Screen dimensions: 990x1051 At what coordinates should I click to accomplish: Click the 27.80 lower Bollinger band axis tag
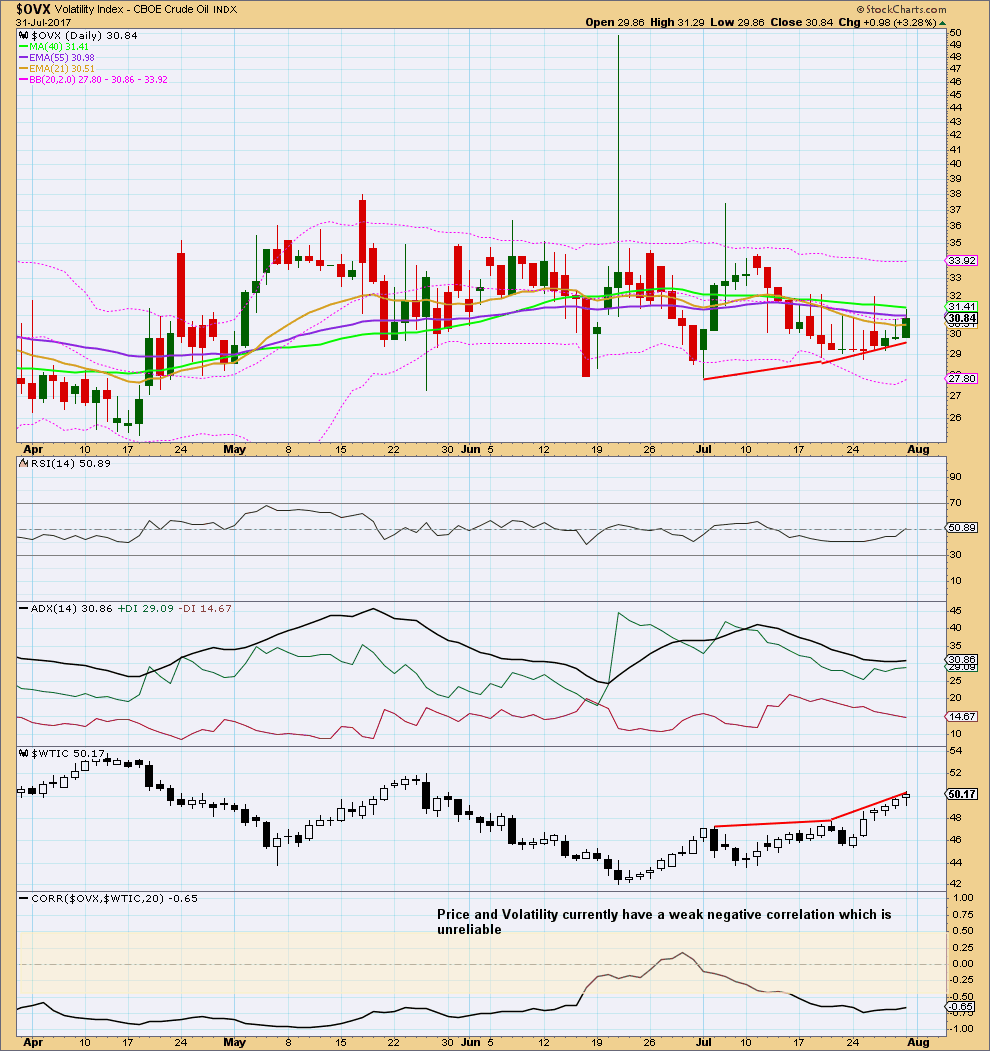pyautogui.click(x=962, y=379)
